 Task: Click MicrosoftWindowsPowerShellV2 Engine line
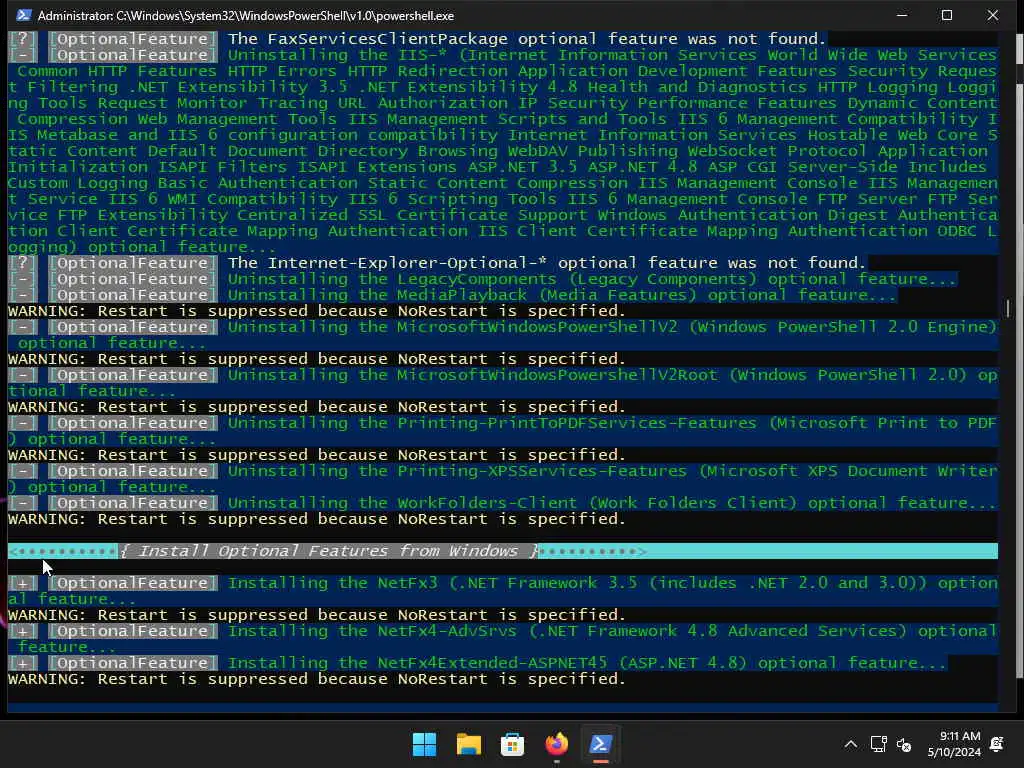503,335
